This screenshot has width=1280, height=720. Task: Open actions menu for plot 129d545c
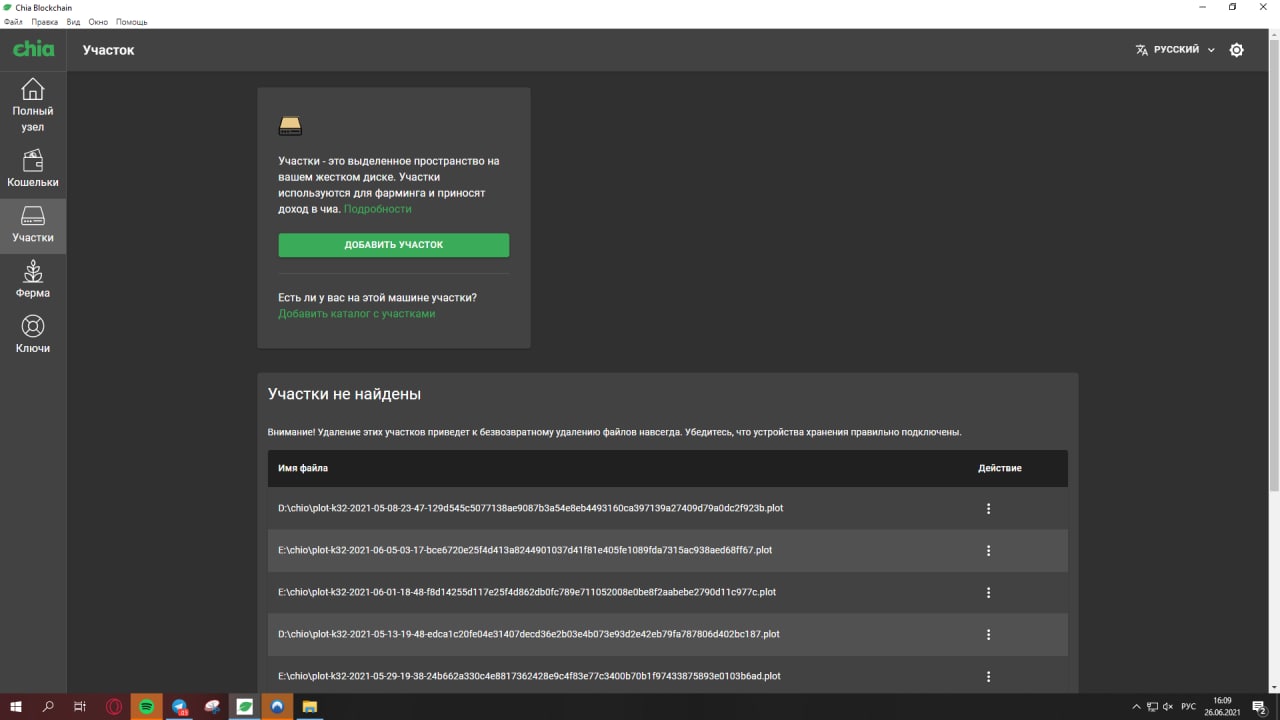[988, 508]
